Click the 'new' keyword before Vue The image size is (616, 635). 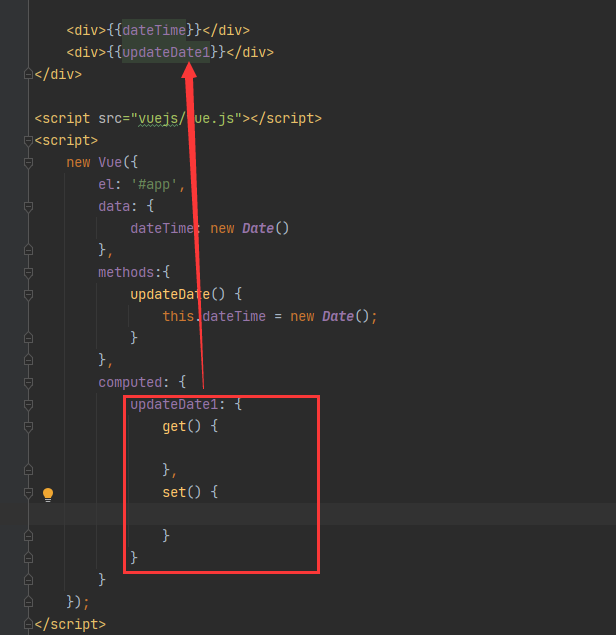pyautogui.click(x=78, y=162)
